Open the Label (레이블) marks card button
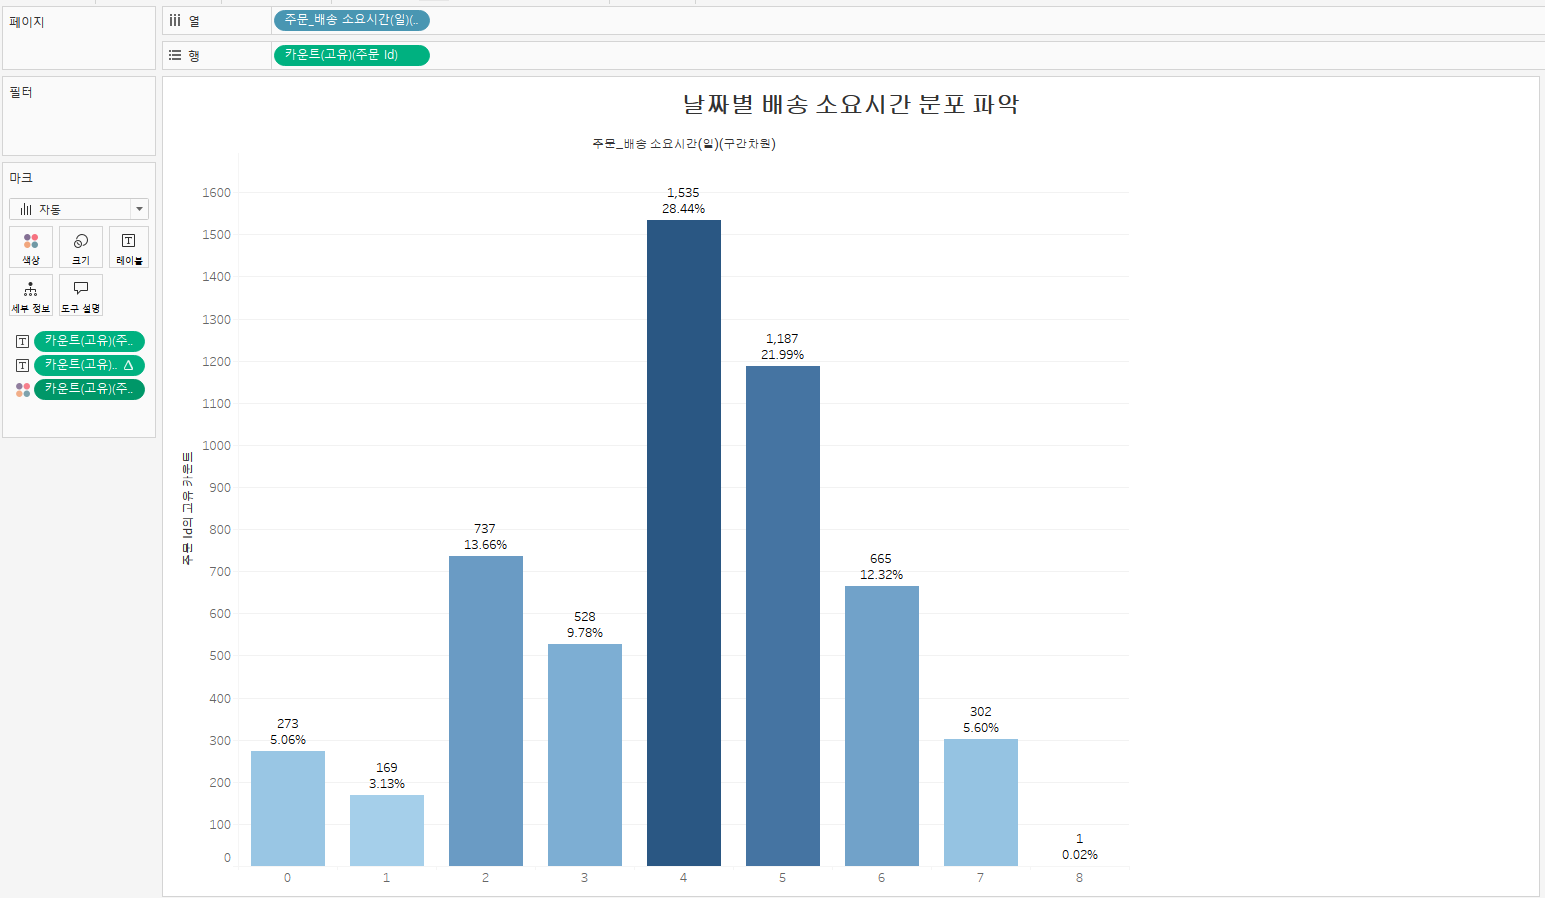The image size is (1545, 898). pyautogui.click(x=129, y=247)
